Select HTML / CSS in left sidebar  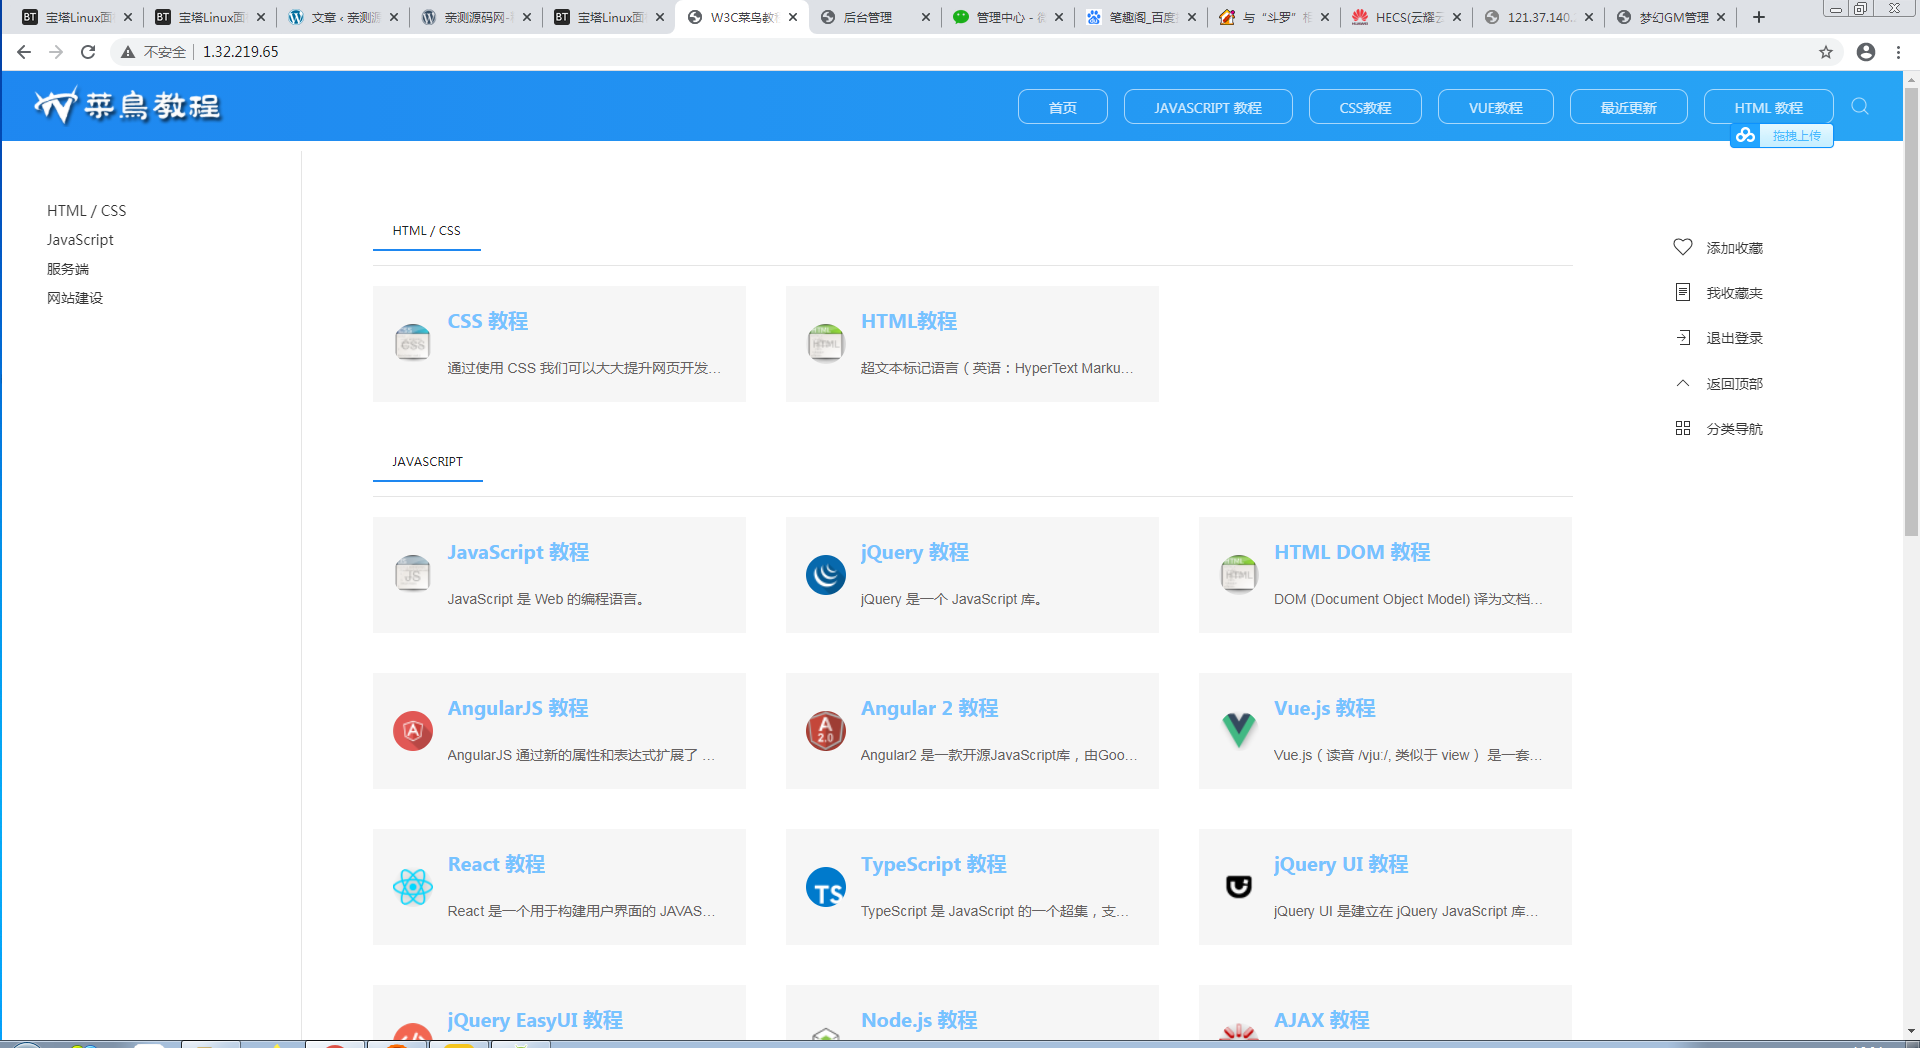coord(86,211)
